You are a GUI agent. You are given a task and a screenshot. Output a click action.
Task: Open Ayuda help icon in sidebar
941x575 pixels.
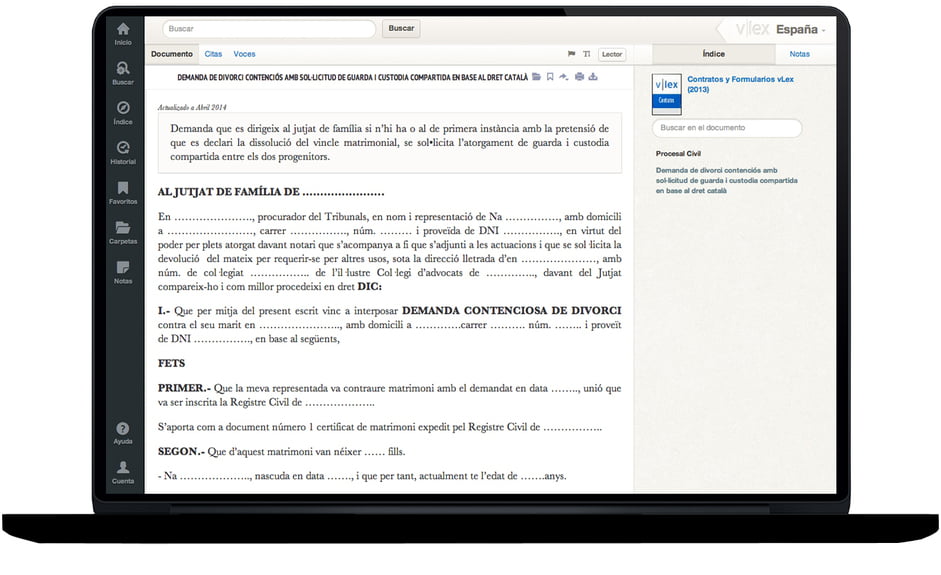pos(123,428)
